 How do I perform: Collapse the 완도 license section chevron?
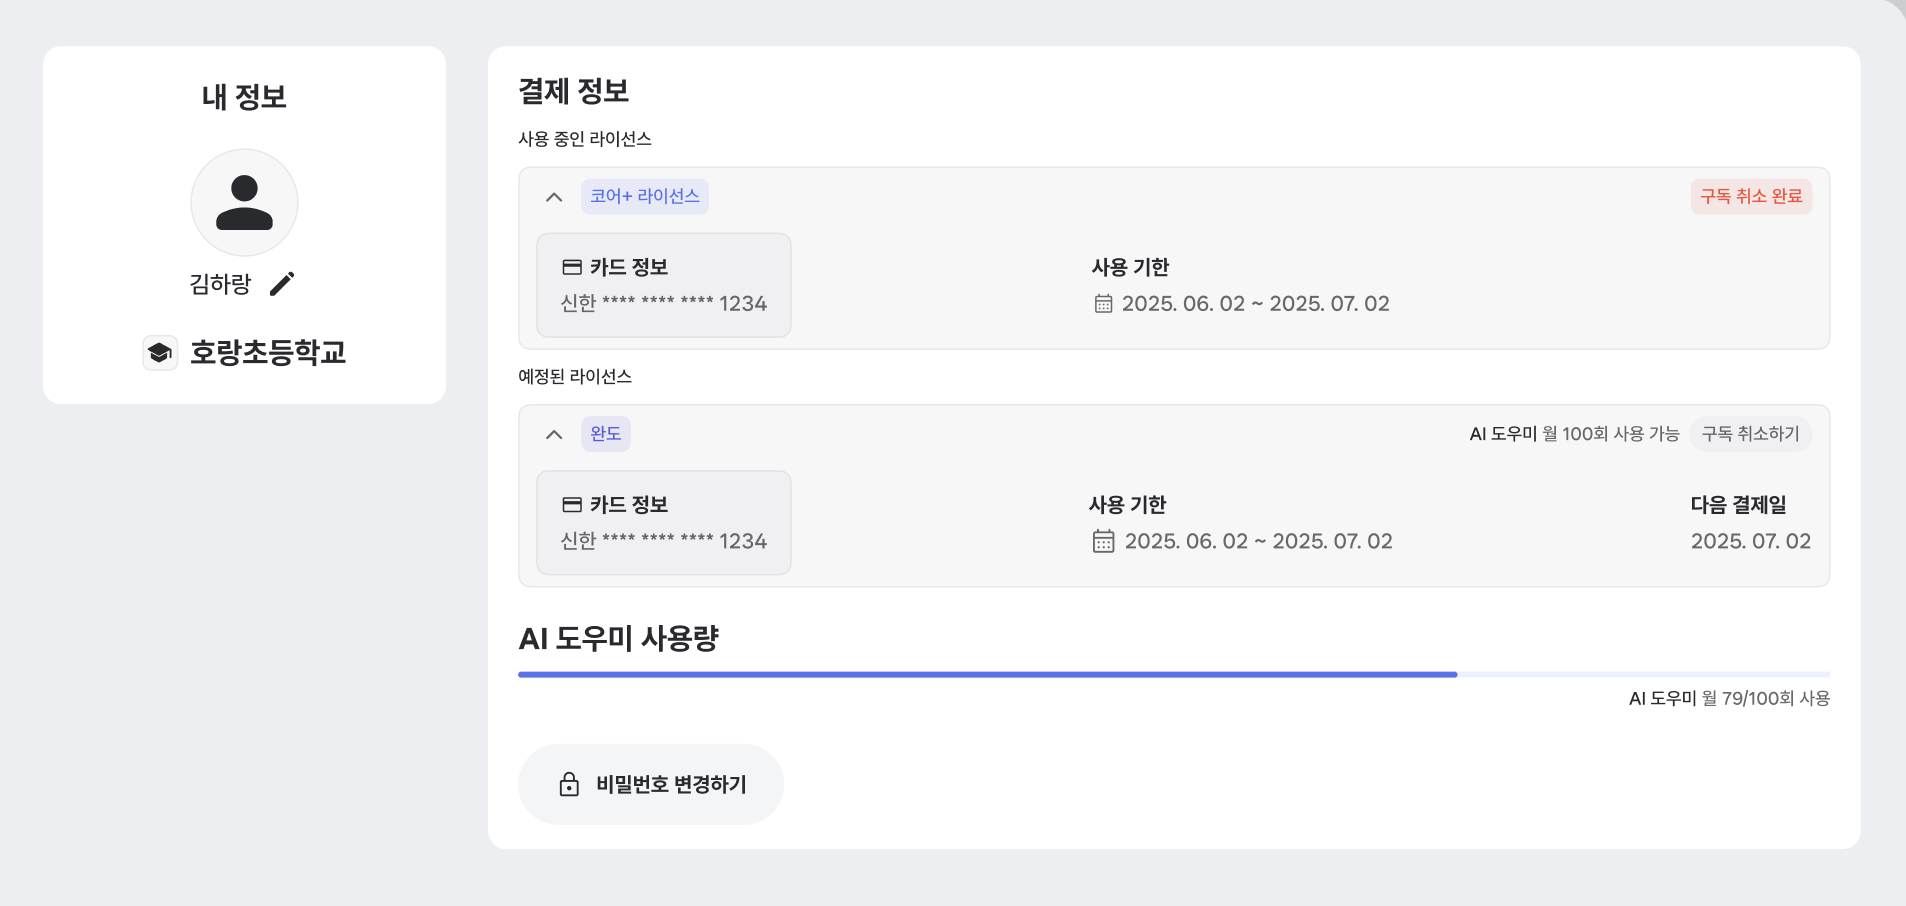[554, 434]
